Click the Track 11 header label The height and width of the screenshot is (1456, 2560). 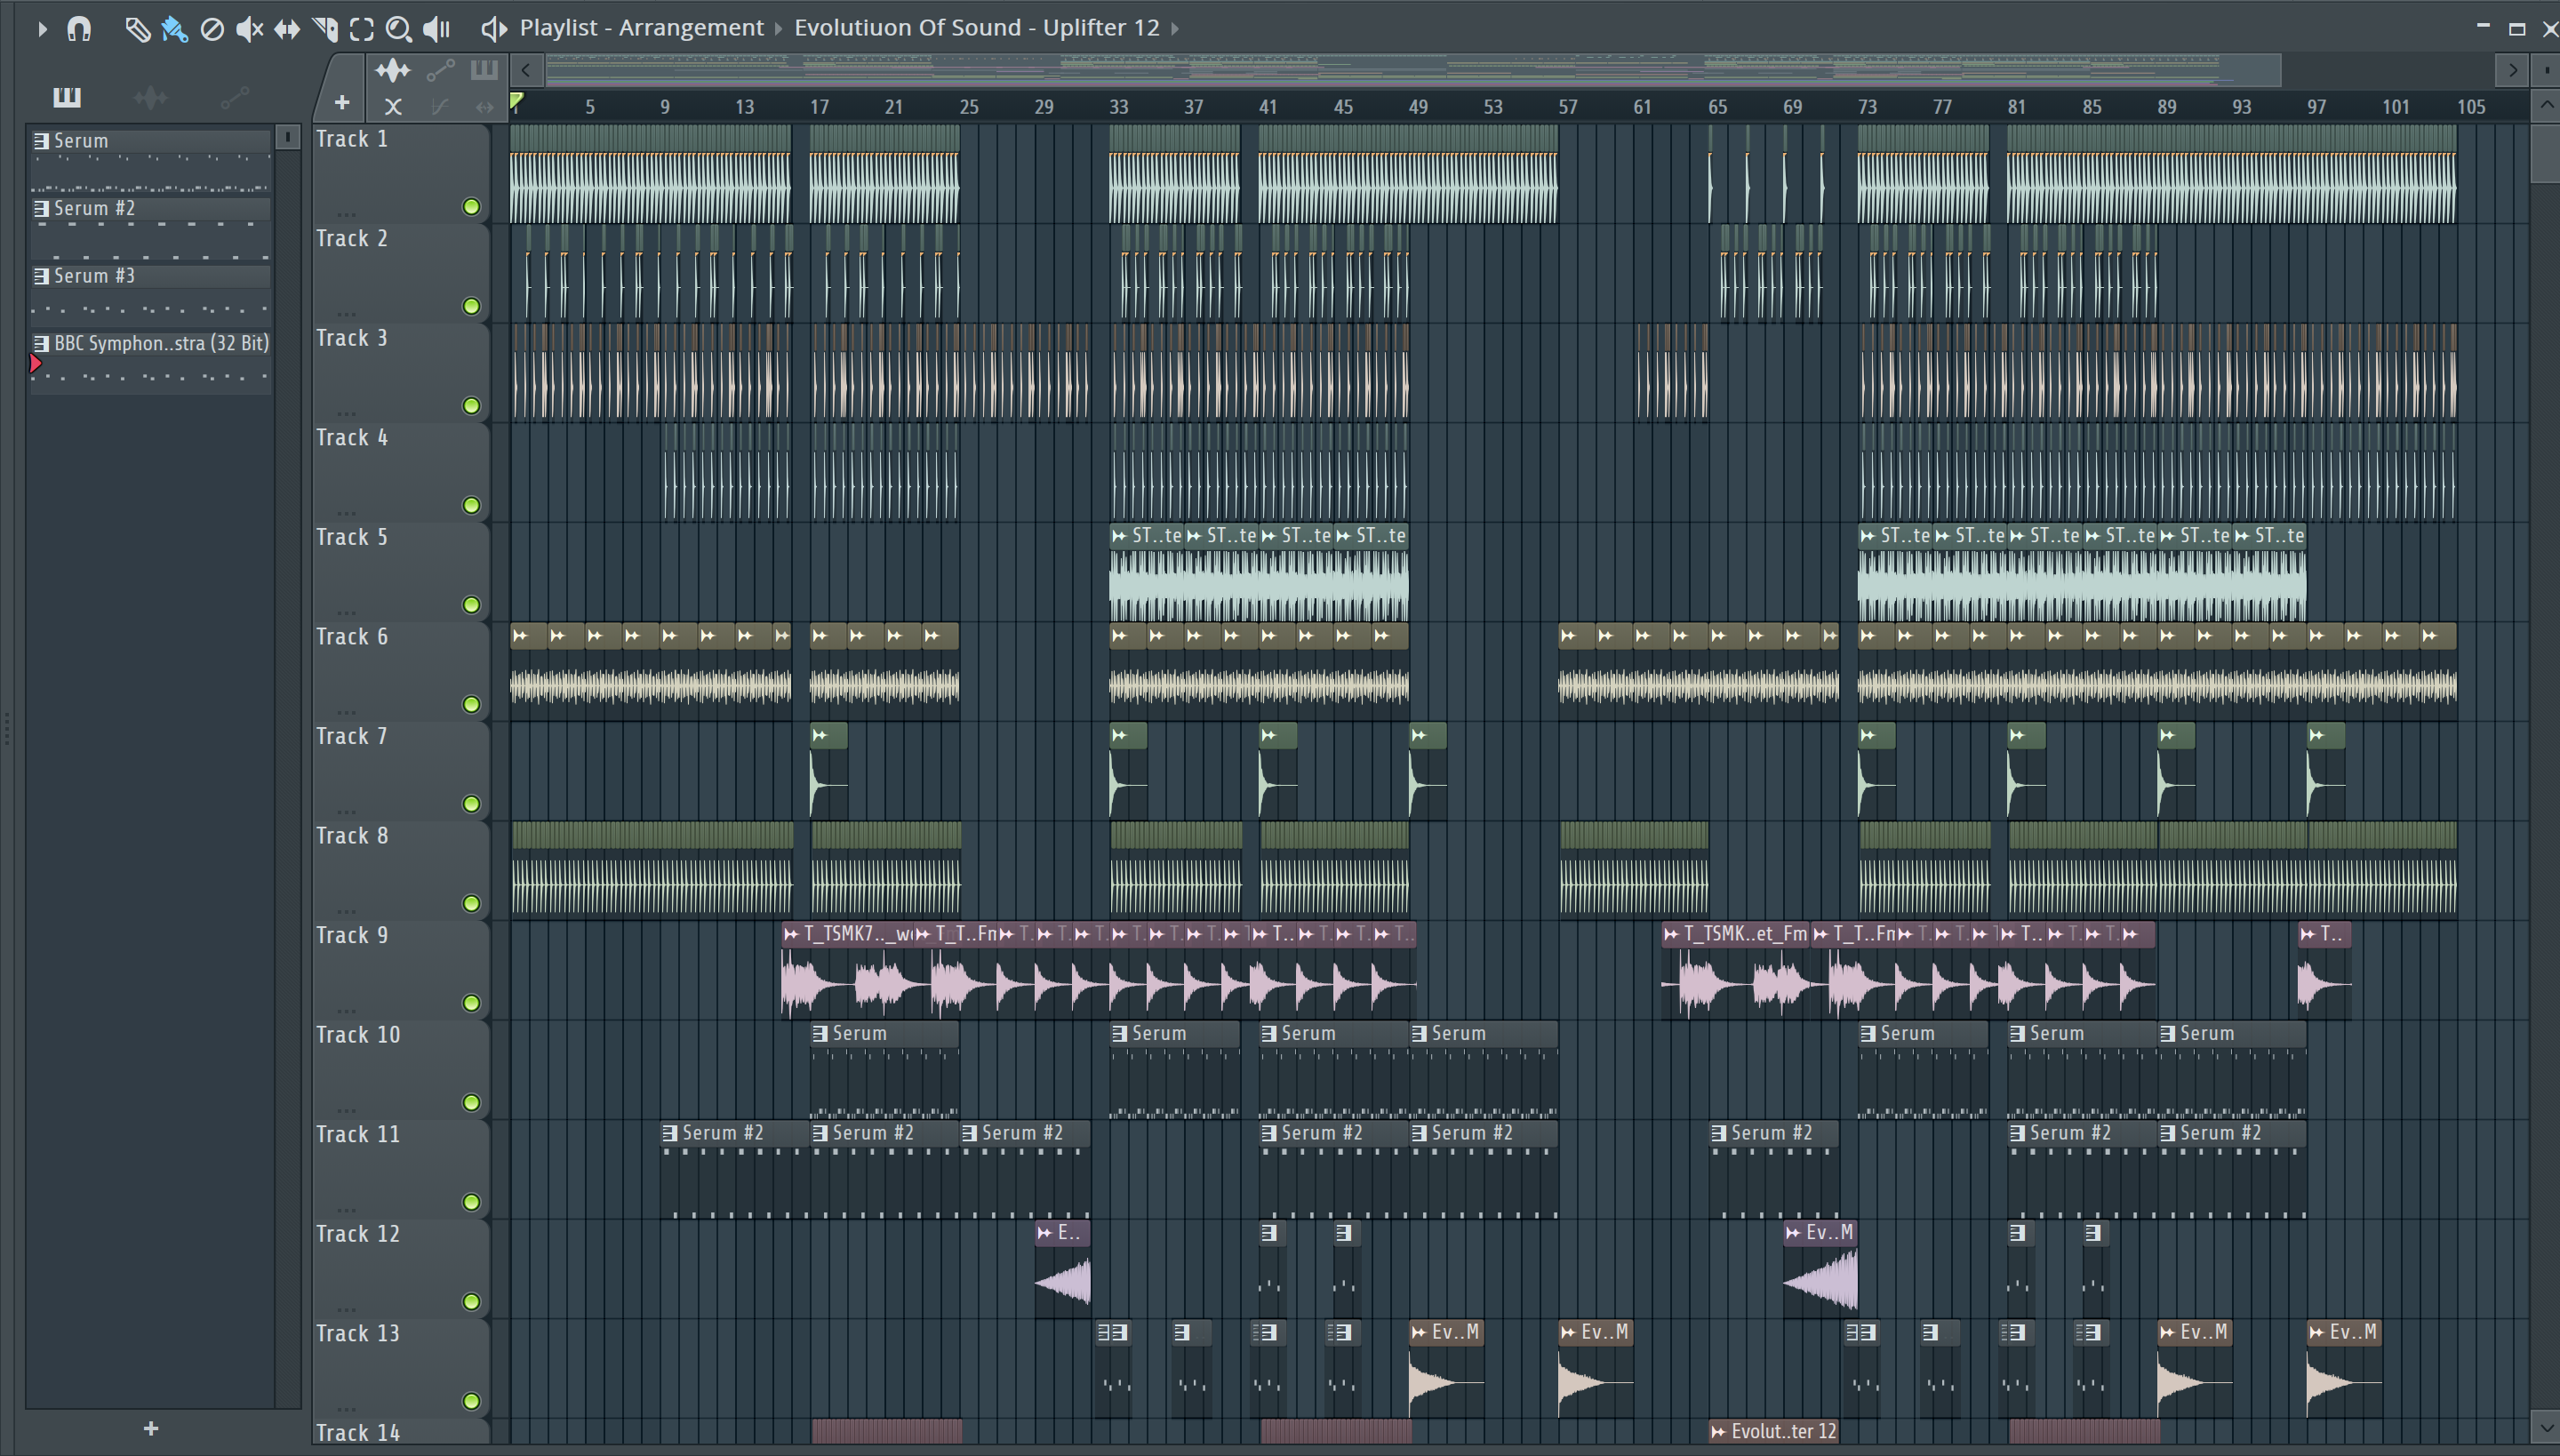tap(357, 1135)
